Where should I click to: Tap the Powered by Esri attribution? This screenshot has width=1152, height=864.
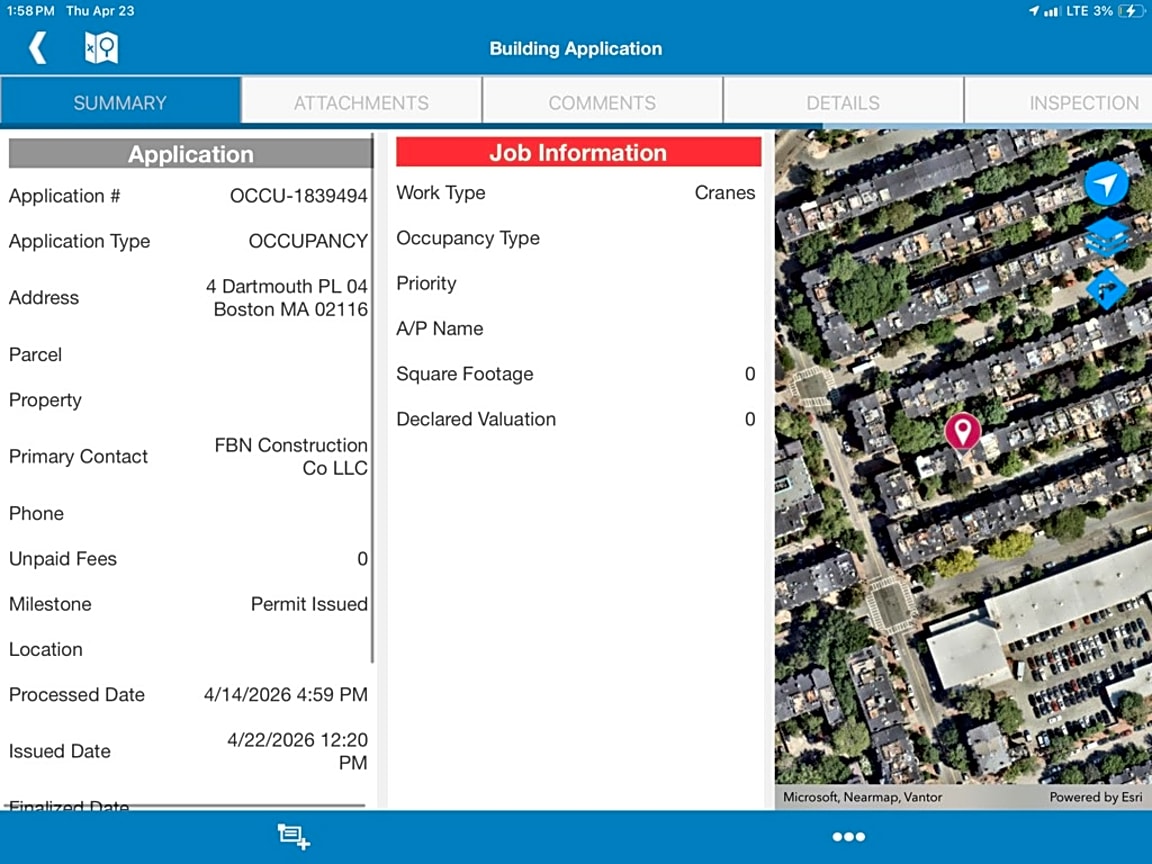(x=1097, y=797)
